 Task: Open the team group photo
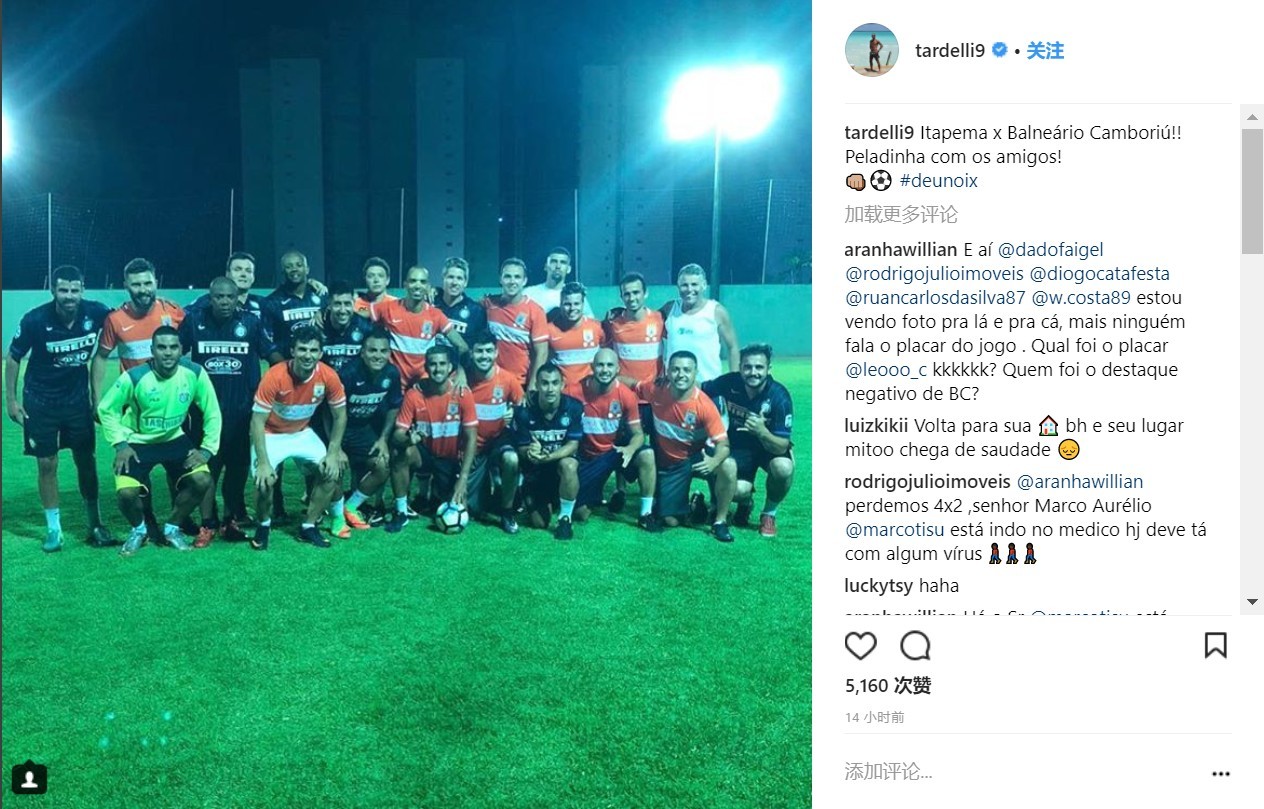[406, 404]
